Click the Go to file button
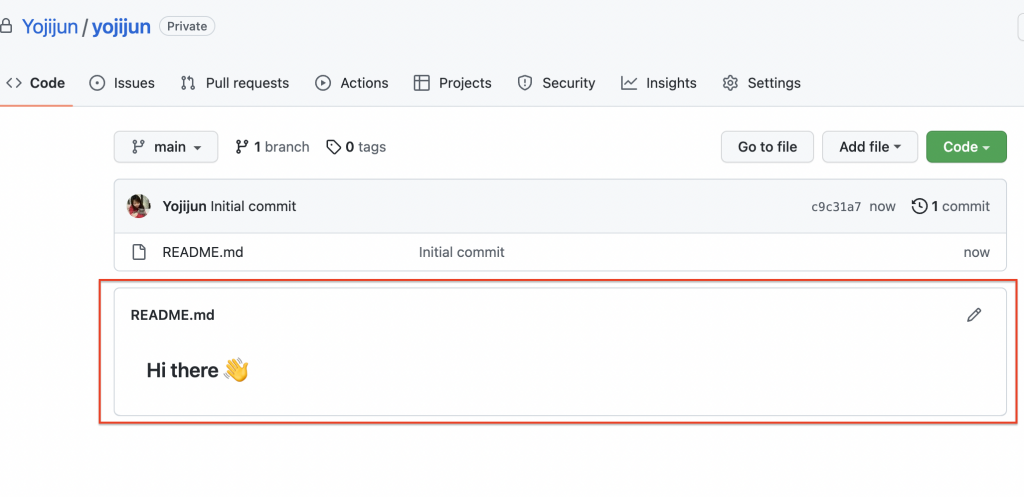 click(x=767, y=147)
